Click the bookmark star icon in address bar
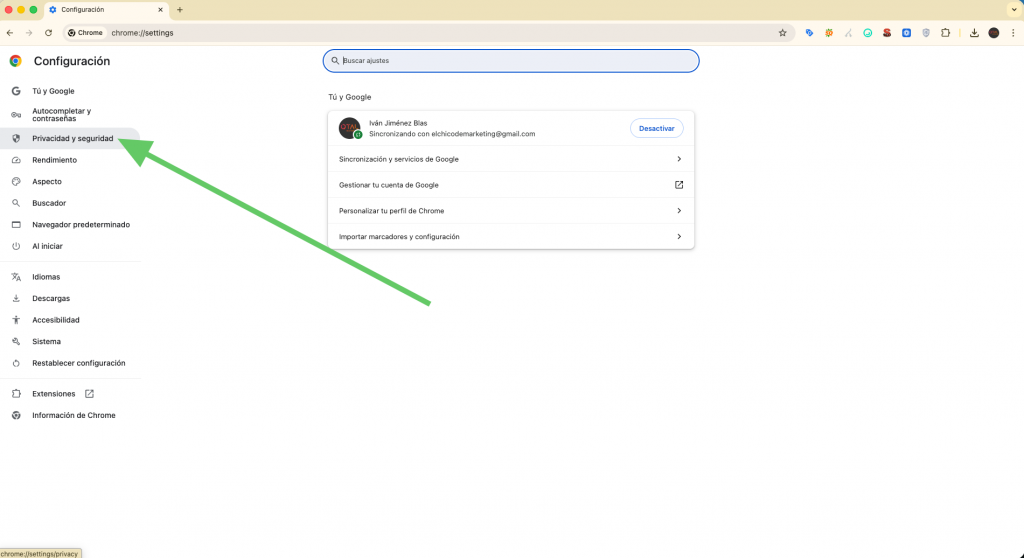The image size is (1024, 558). pyautogui.click(x=782, y=33)
